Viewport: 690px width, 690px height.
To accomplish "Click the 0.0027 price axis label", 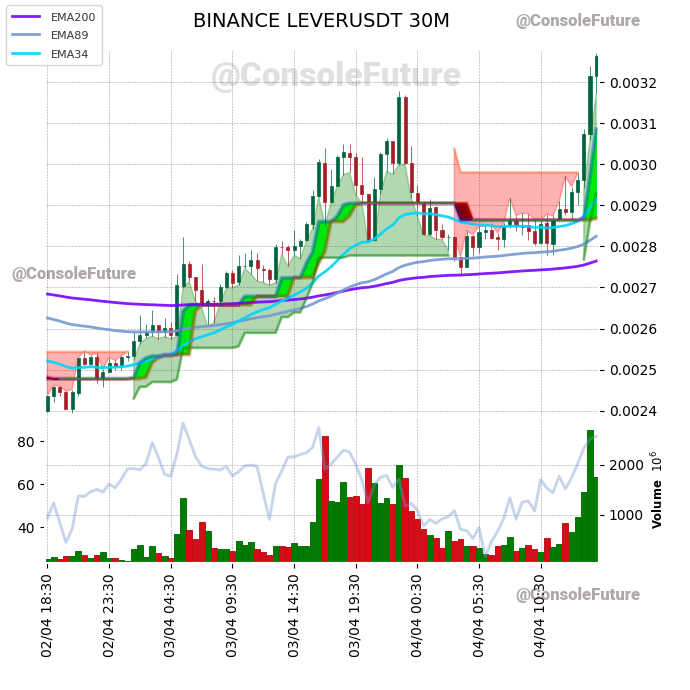I will tap(633, 288).
